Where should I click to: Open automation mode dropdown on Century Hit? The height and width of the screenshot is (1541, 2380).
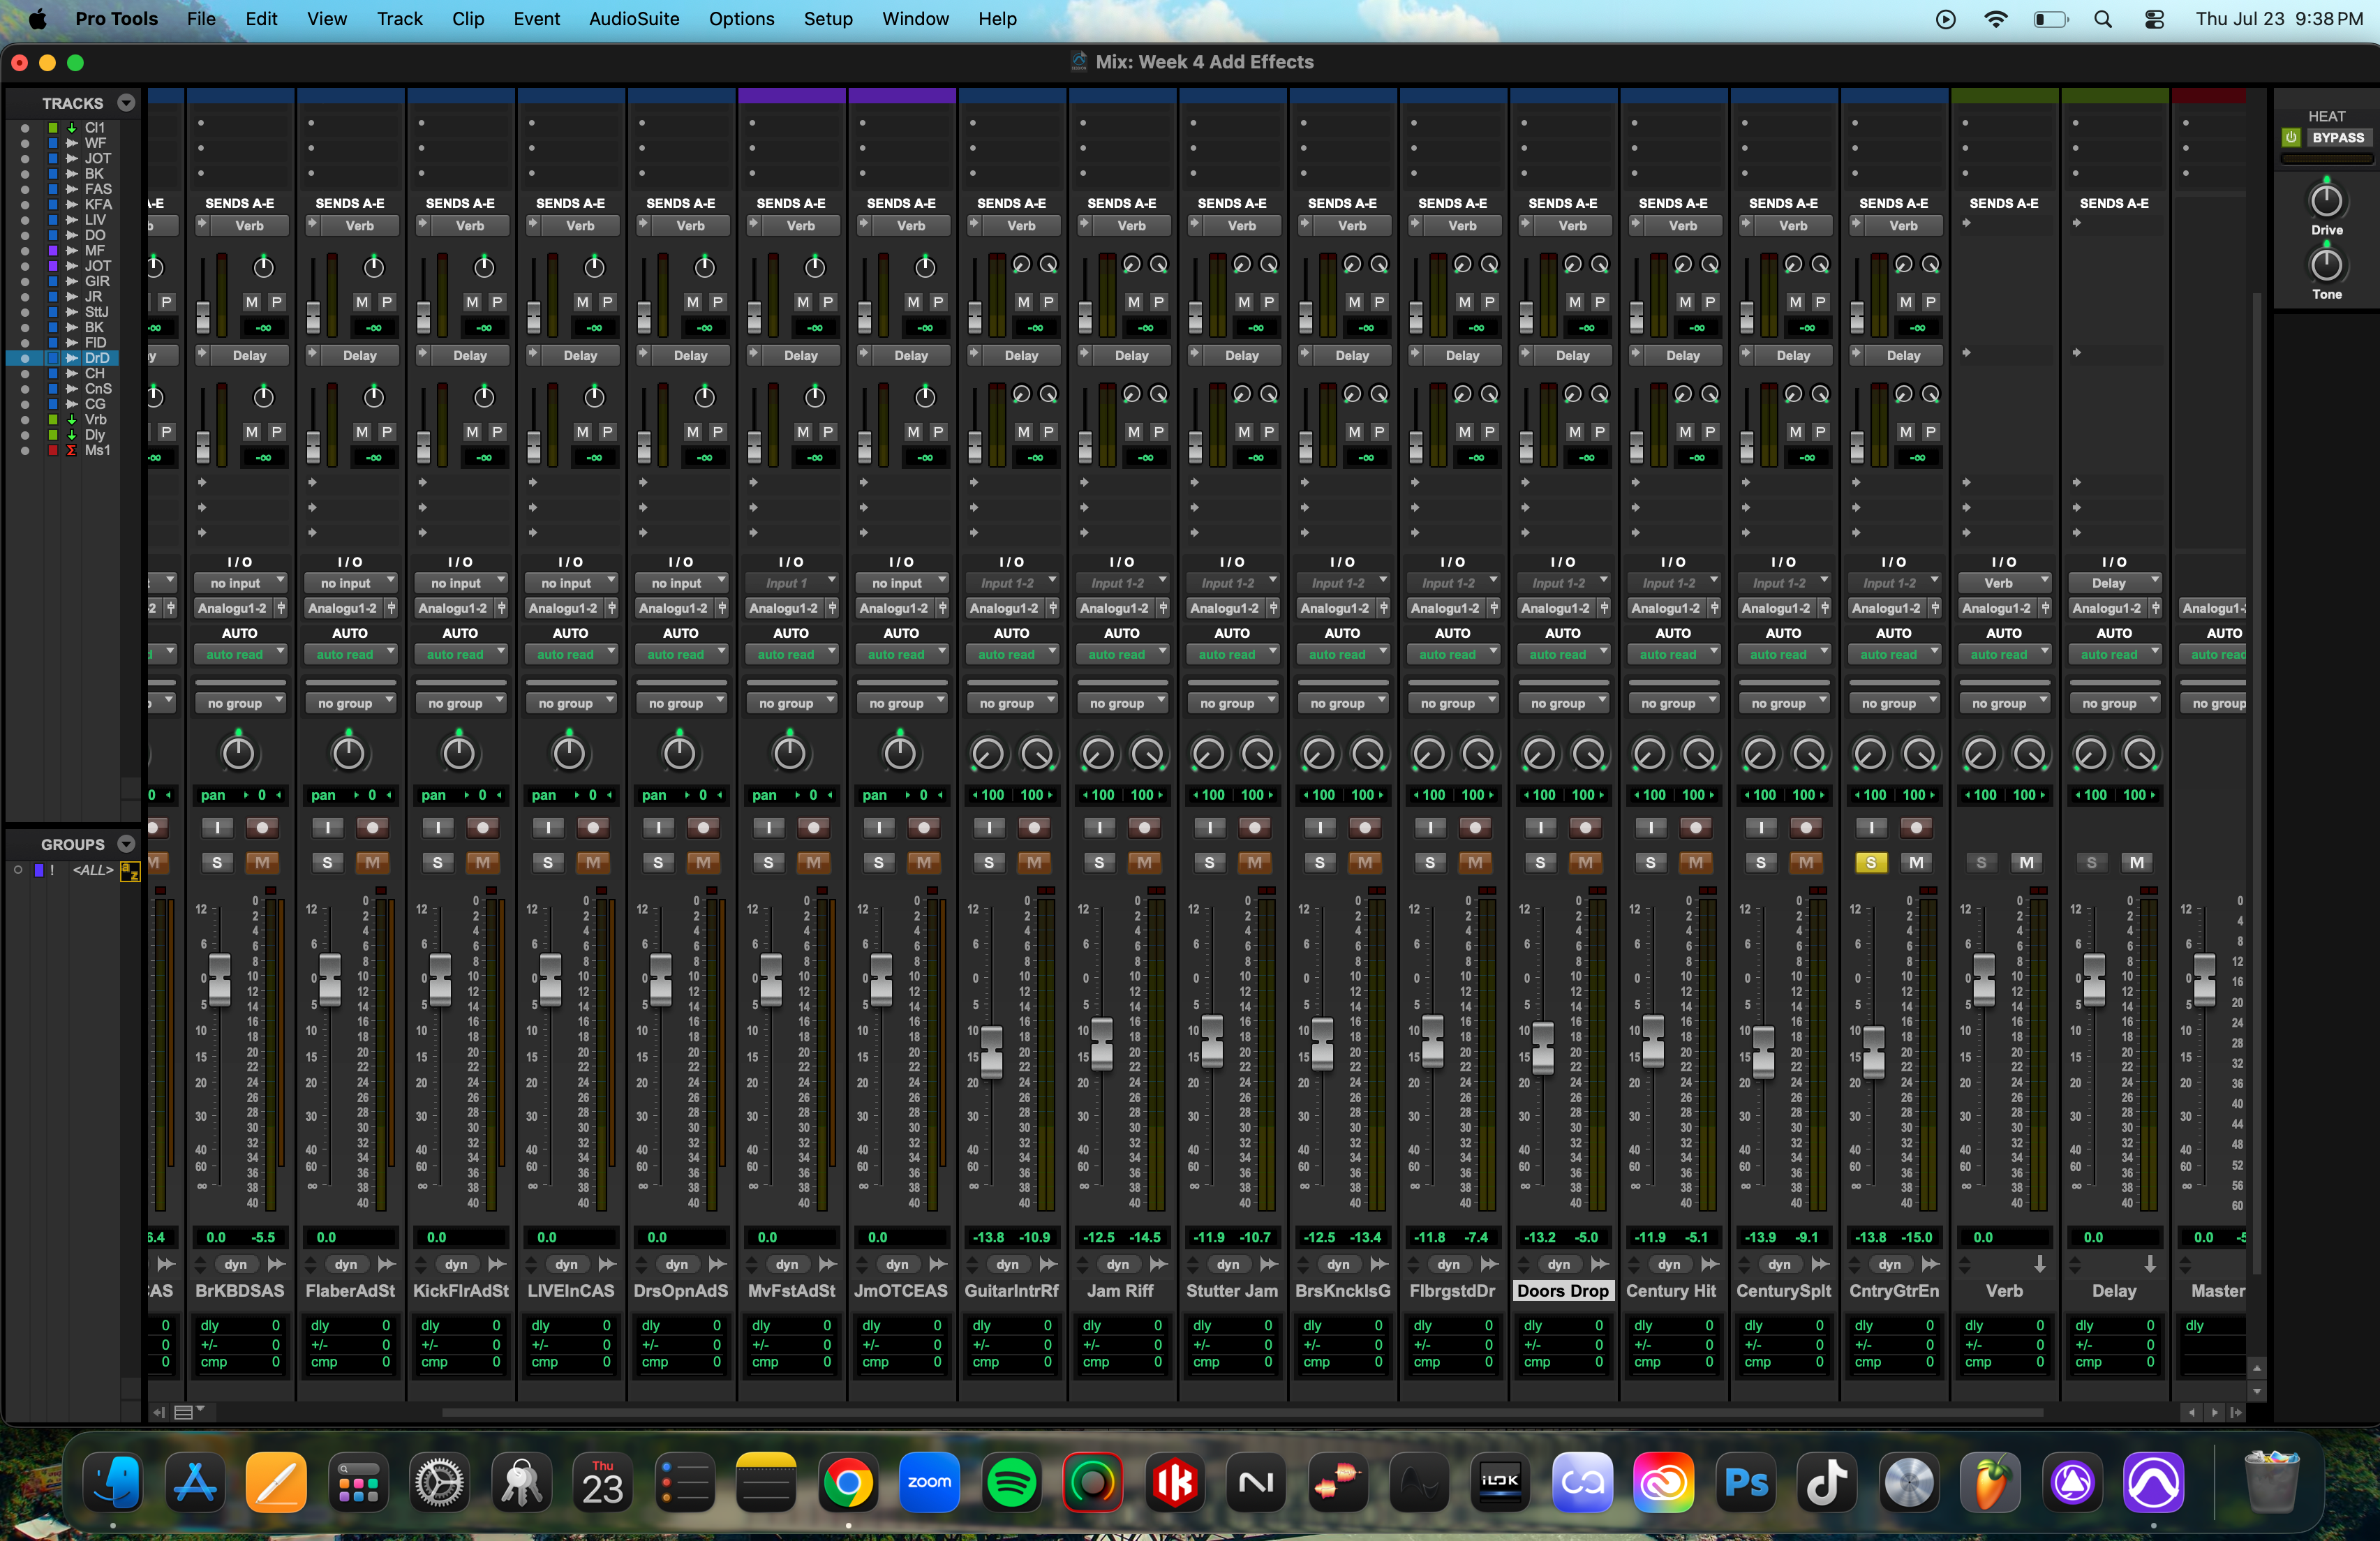1673,654
